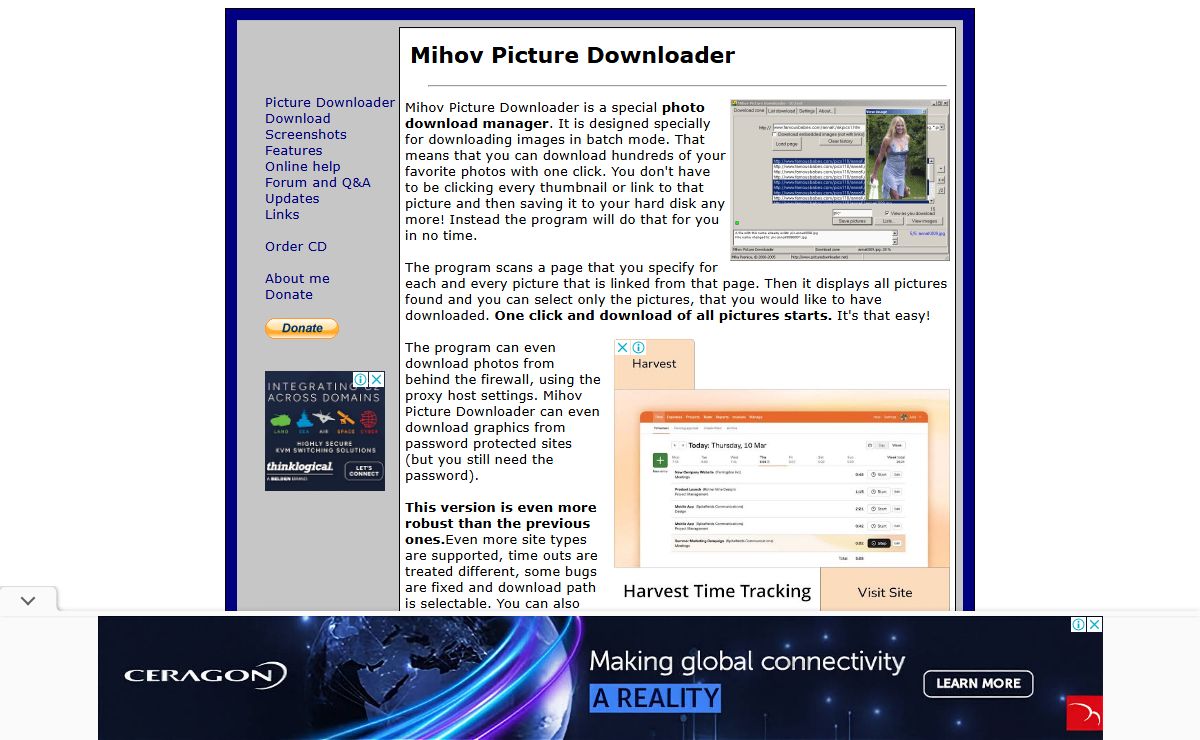Collapse the bottom ad with chevron

point(28,601)
